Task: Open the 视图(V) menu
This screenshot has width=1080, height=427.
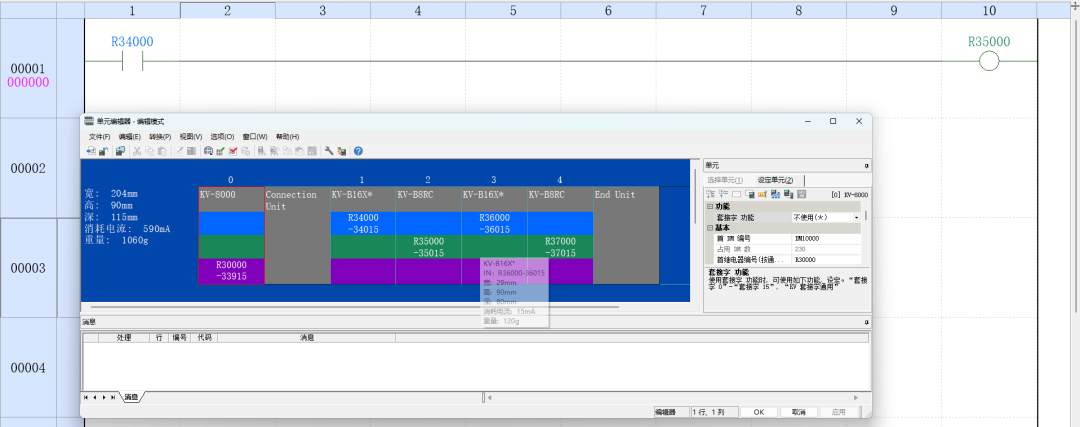Action: tap(191, 136)
